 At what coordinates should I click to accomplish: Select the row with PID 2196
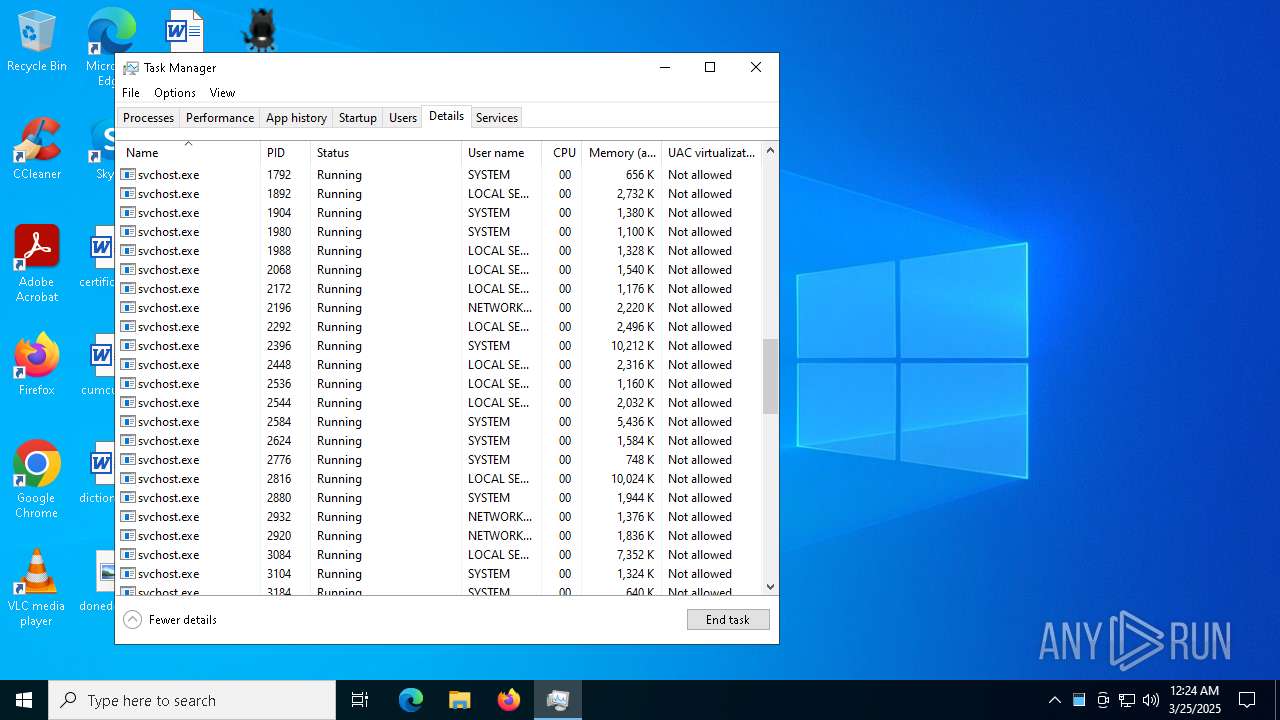[439, 308]
